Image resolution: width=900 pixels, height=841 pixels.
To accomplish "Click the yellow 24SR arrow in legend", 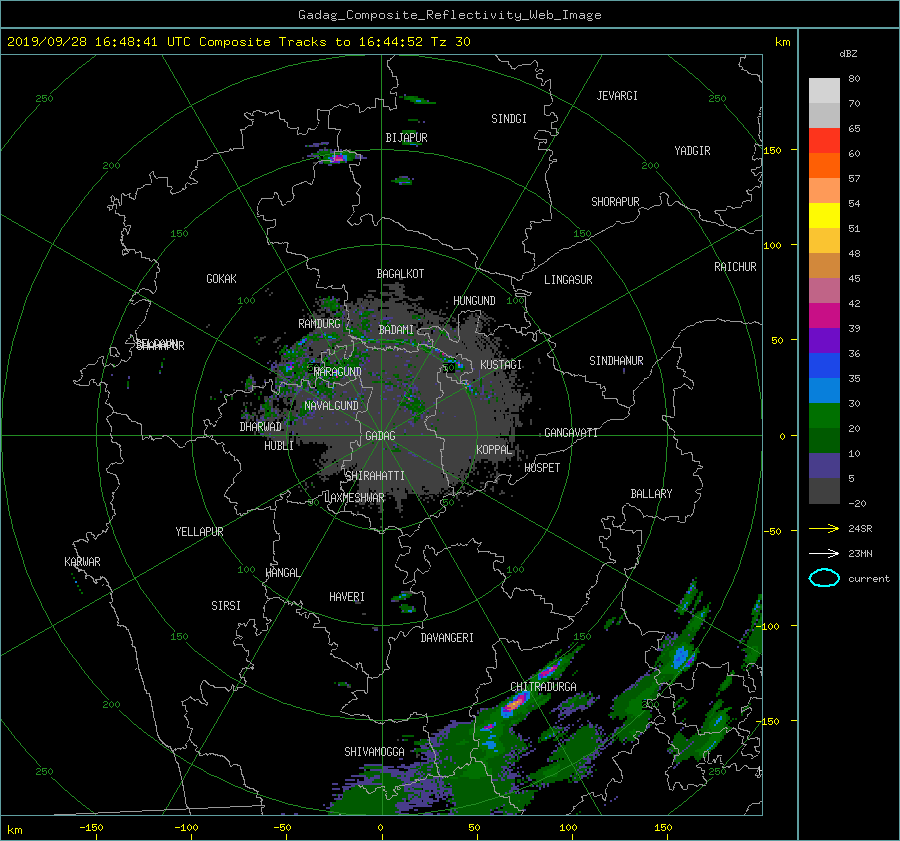I will (824, 528).
